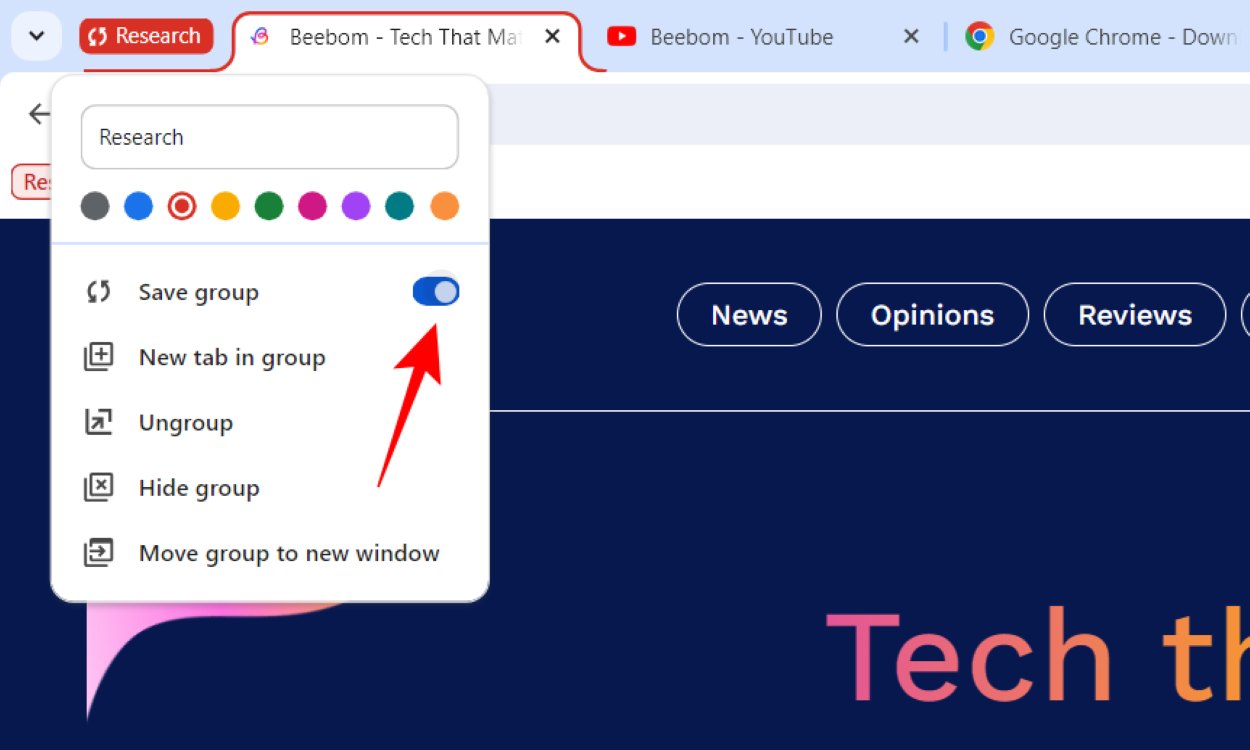Click the Move group to new window icon

tap(98, 552)
